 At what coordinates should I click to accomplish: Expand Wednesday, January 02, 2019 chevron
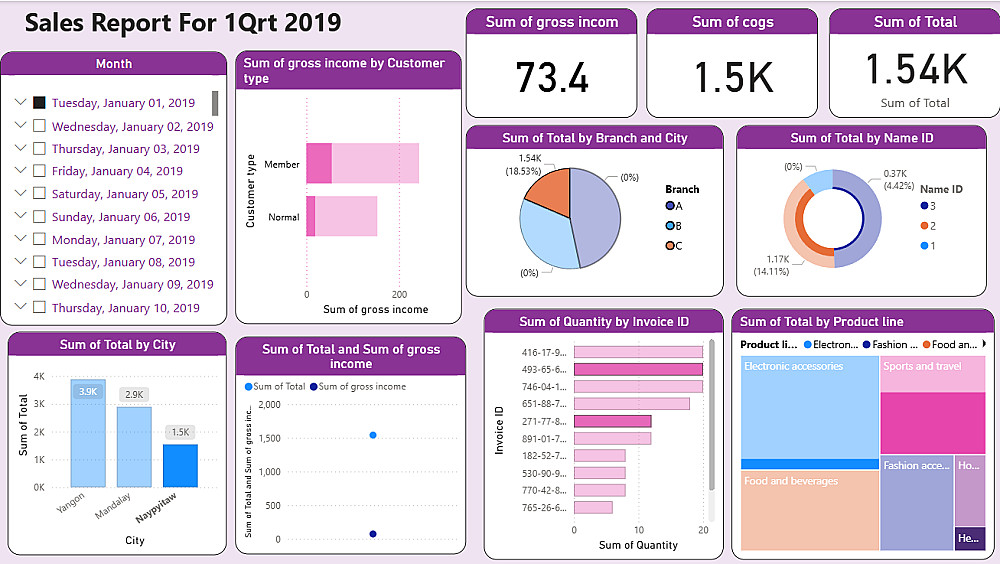point(20,125)
